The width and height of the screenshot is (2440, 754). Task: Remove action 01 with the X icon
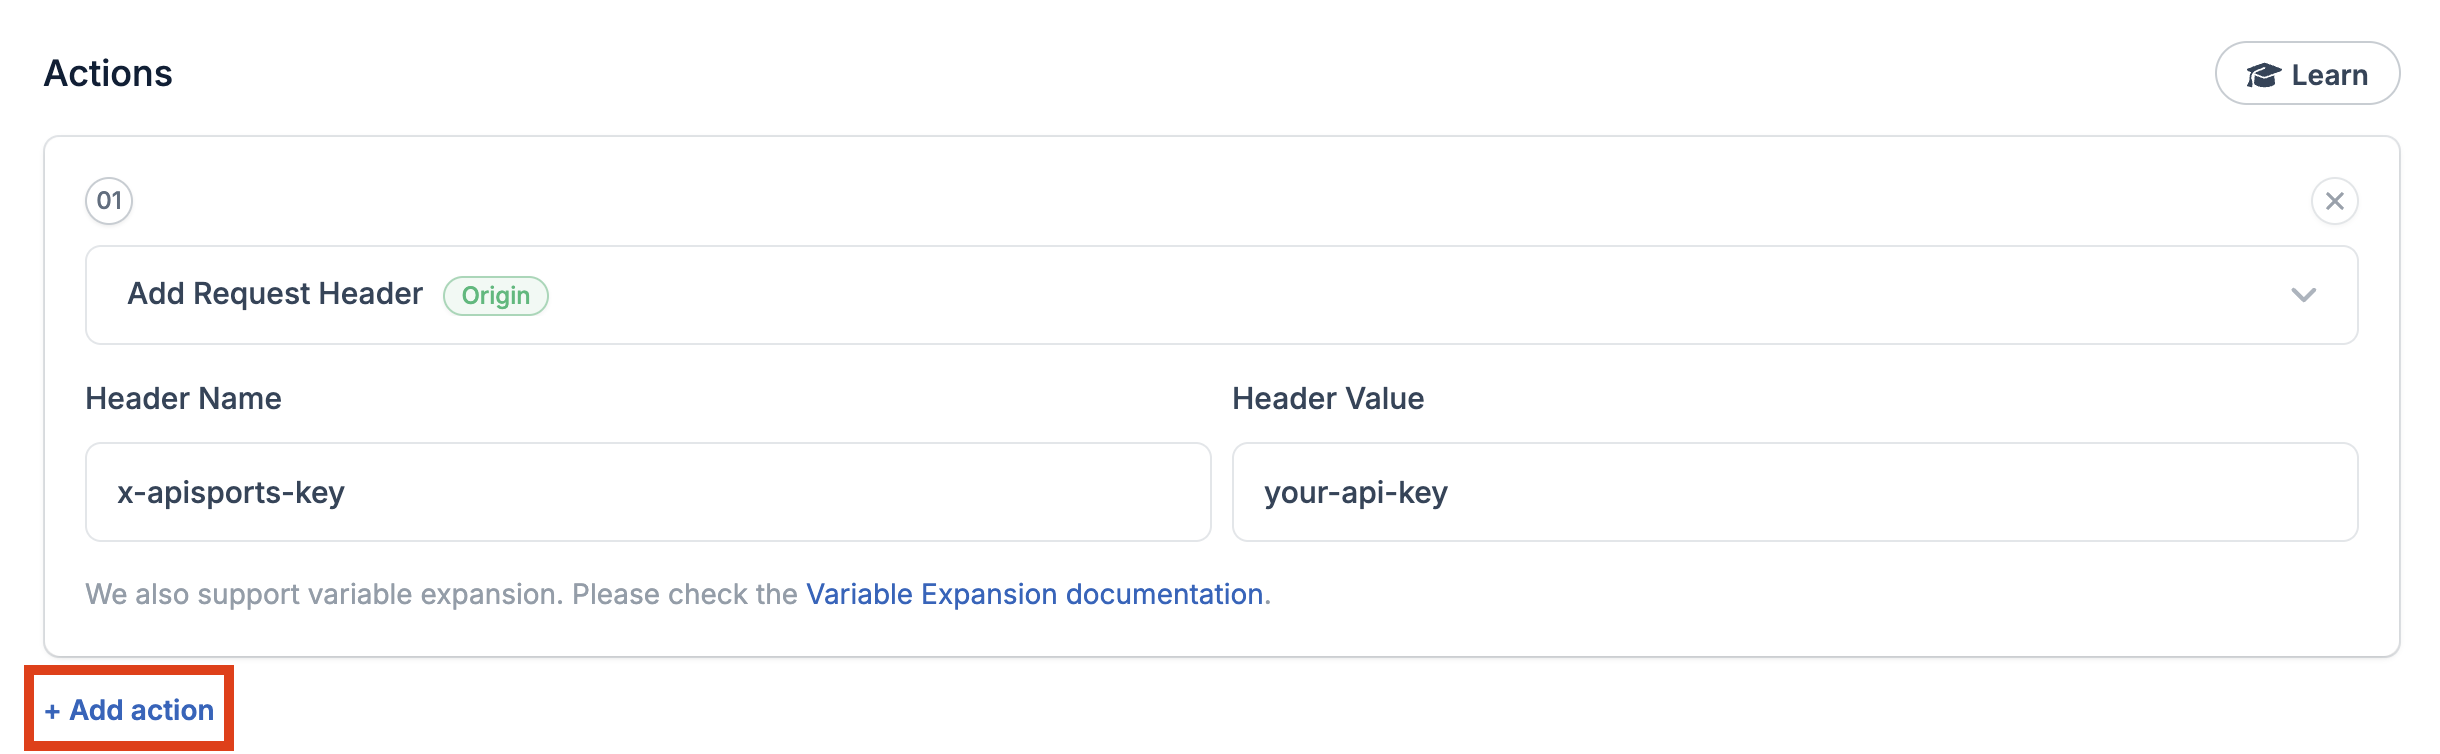(x=2335, y=201)
